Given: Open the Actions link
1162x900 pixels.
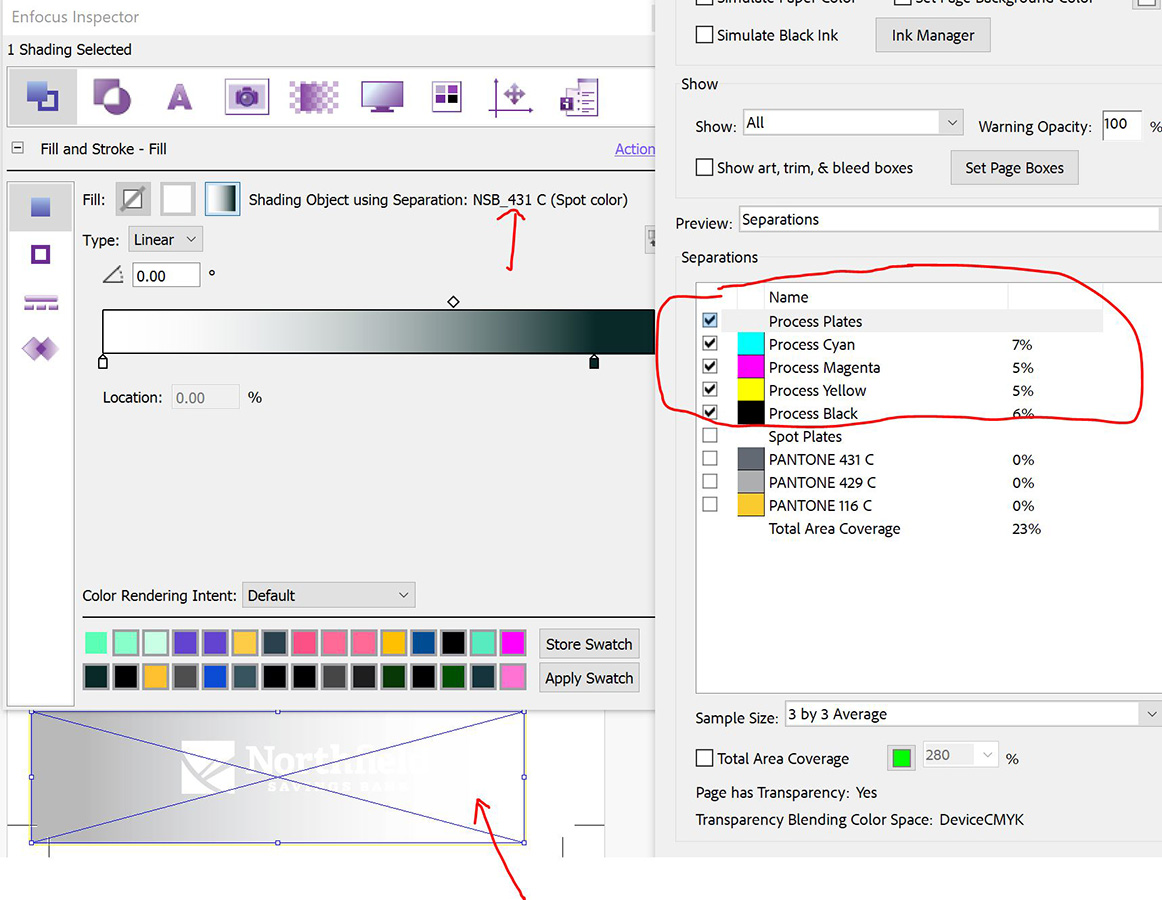Looking at the screenshot, I should [634, 149].
